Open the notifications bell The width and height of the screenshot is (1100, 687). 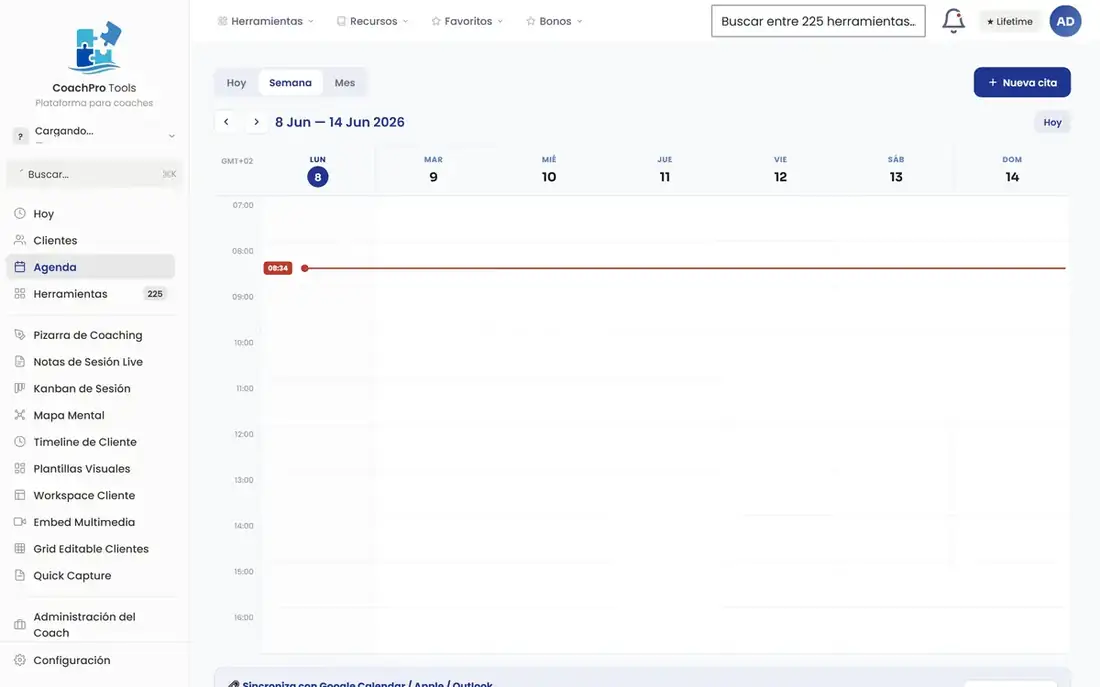click(x=953, y=21)
